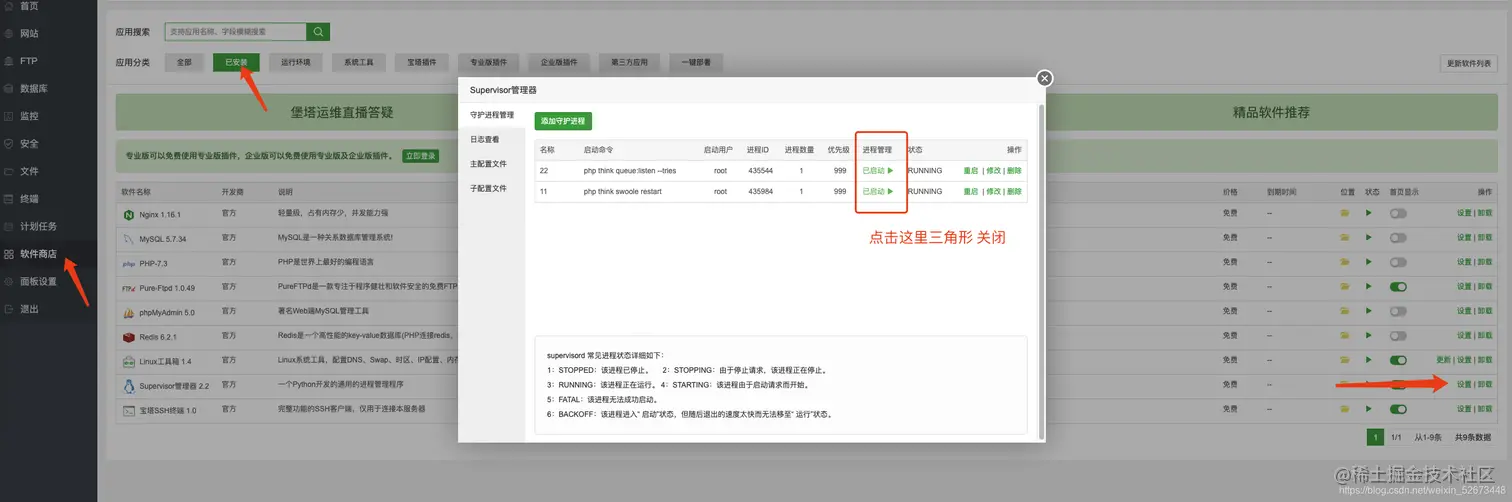1512x502 pixels.
Task: Click the Nginx 1.16.1 status play icon
Action: tap(1370, 213)
